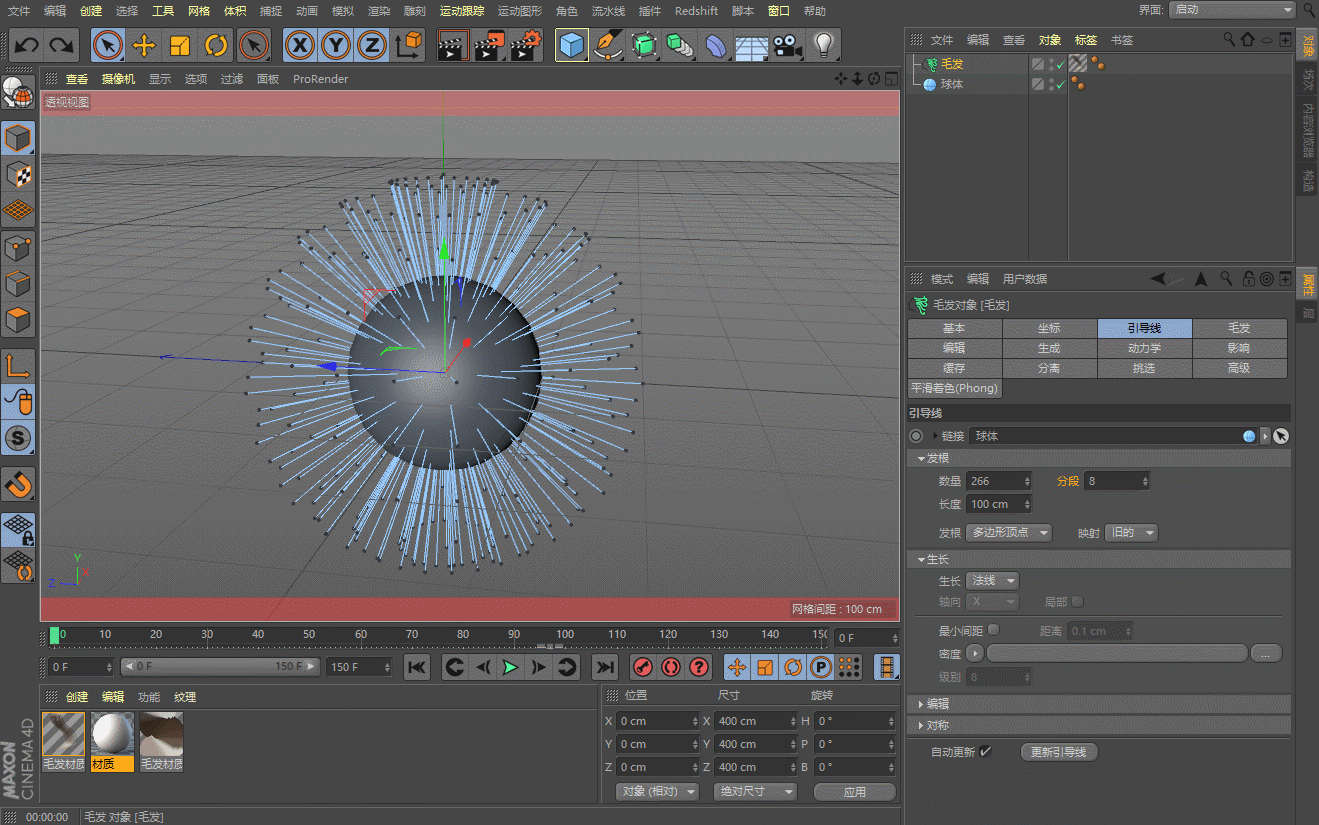1319x825 pixels.
Task: Expand the Symmetry (对称) section
Action: [x=937, y=725]
